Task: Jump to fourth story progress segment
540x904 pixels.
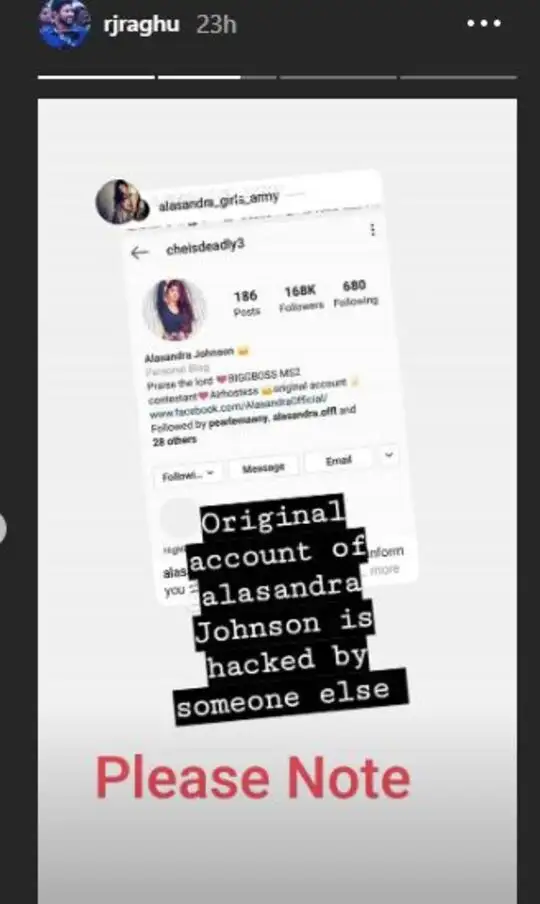Action: click(459, 77)
